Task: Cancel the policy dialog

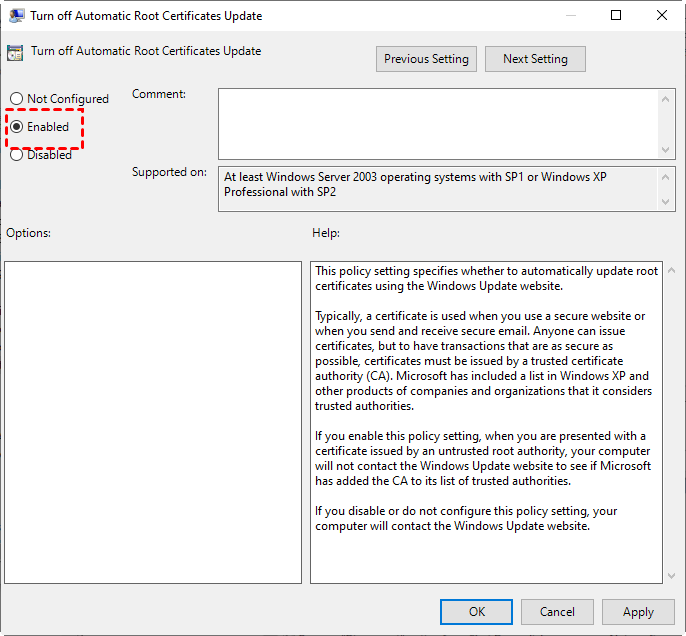Action: [x=557, y=612]
